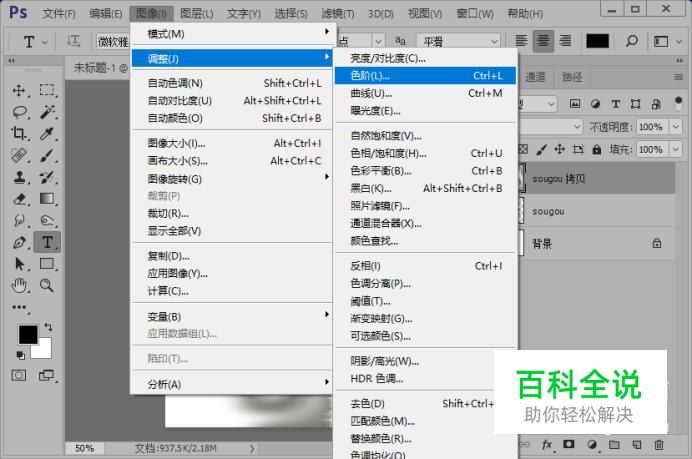Open the tool preset T dropdown arrow
This screenshot has width=692, height=459.
pyautogui.click(x=45, y=42)
